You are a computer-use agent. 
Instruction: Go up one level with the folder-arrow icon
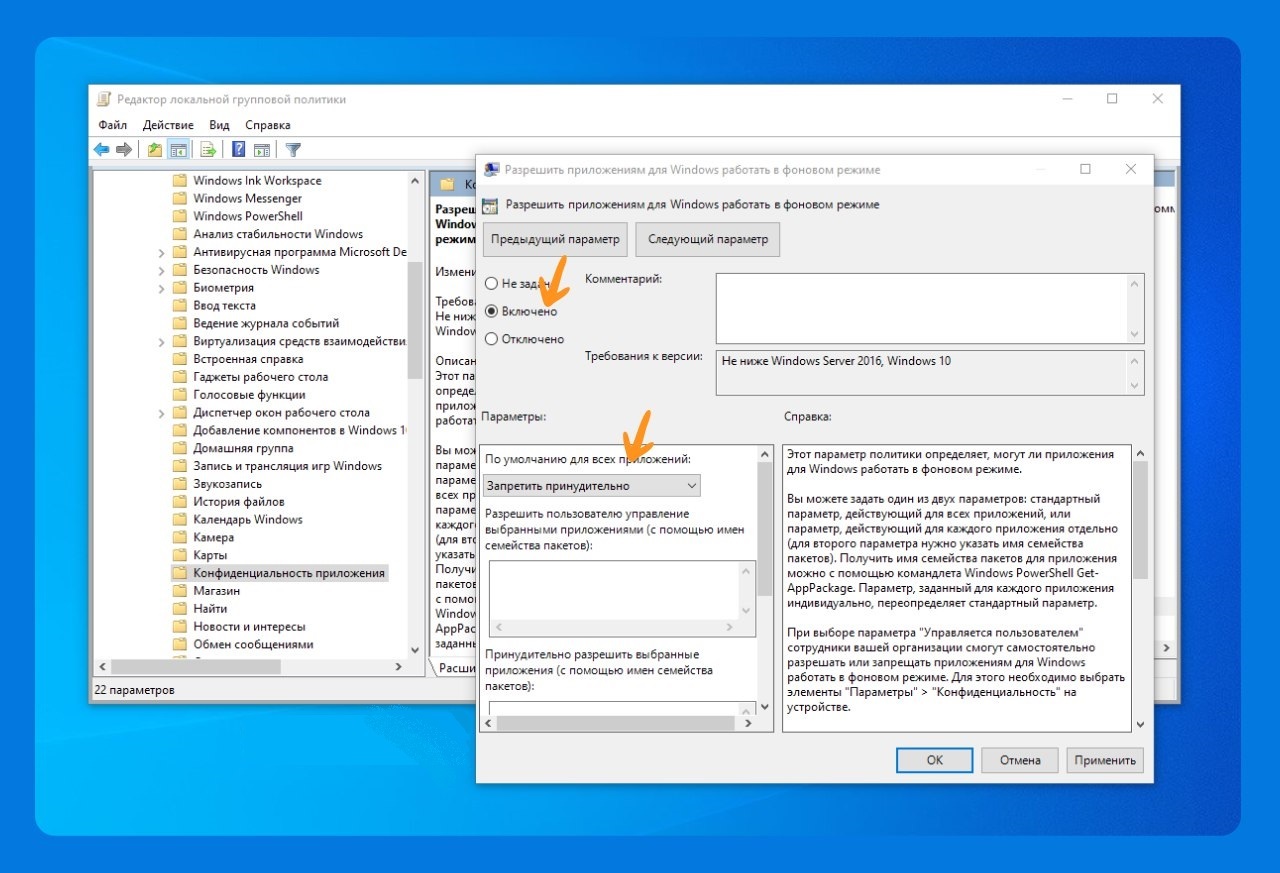154,150
